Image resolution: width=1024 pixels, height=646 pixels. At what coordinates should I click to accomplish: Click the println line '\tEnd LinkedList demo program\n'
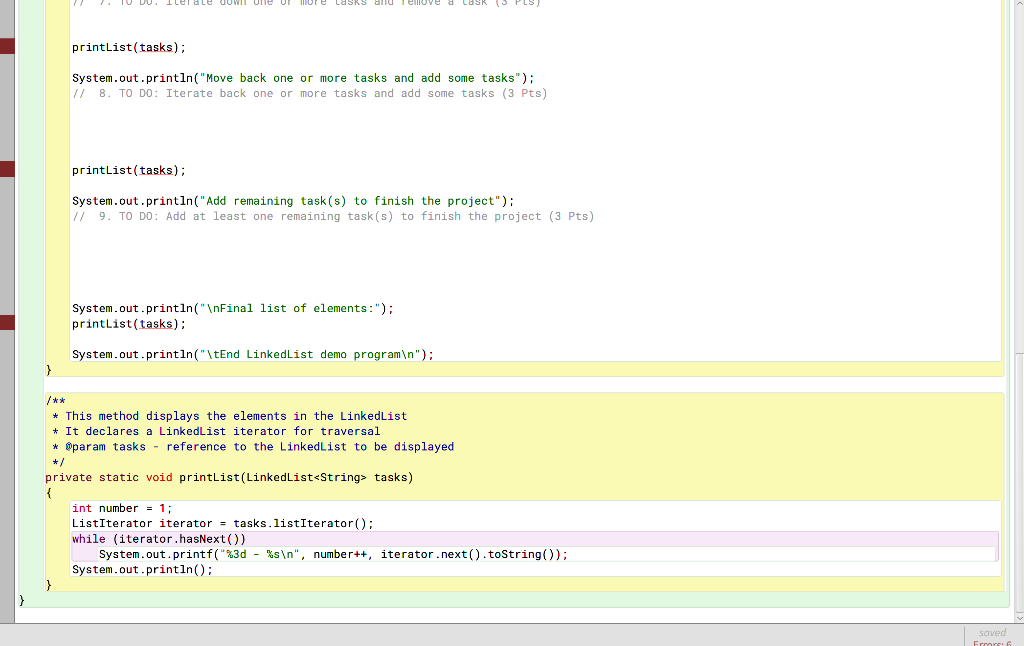click(253, 355)
